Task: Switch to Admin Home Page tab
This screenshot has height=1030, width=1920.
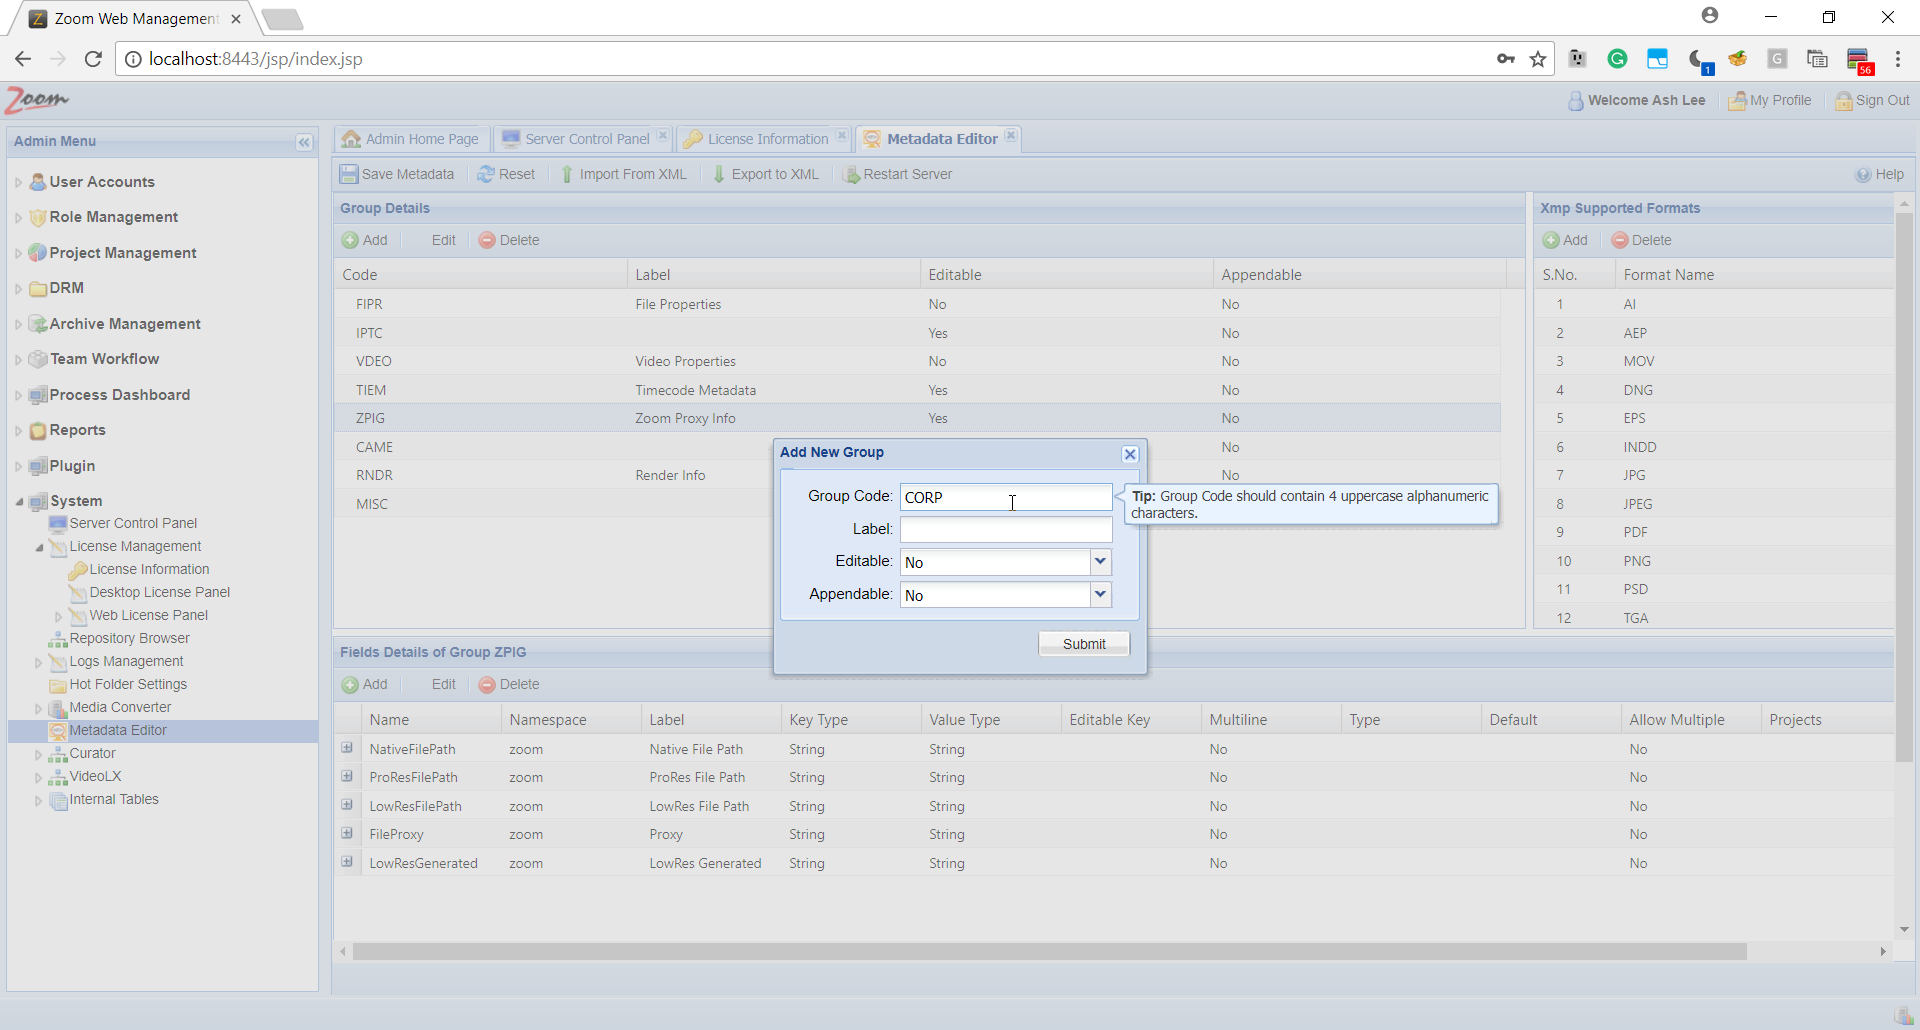Action: (x=411, y=139)
